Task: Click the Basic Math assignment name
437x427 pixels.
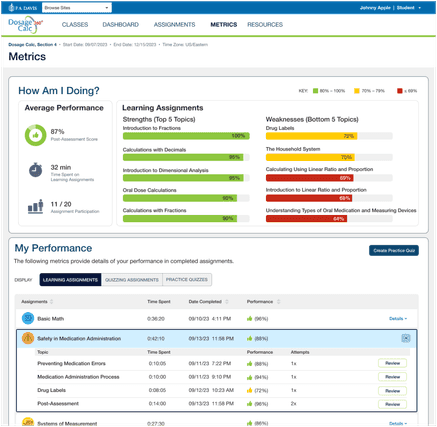Action: [x=51, y=319]
